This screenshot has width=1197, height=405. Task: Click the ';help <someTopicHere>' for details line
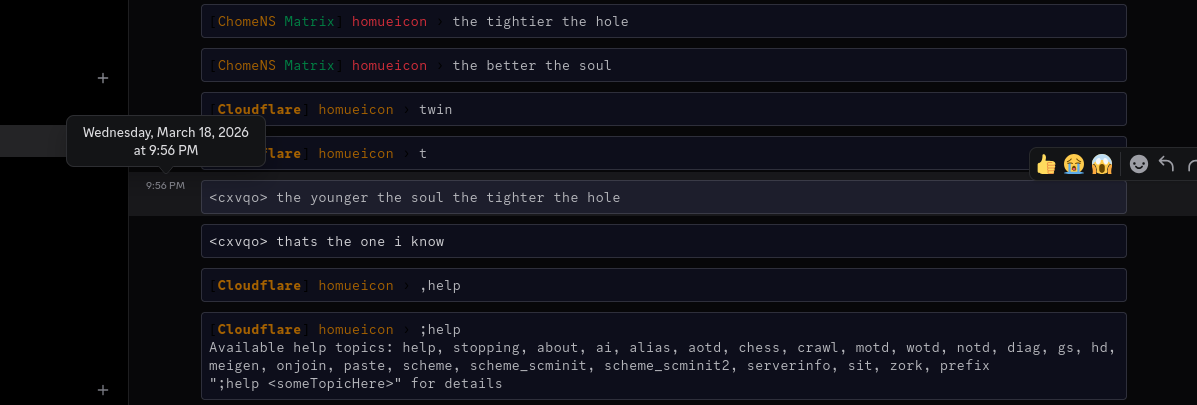pos(356,384)
